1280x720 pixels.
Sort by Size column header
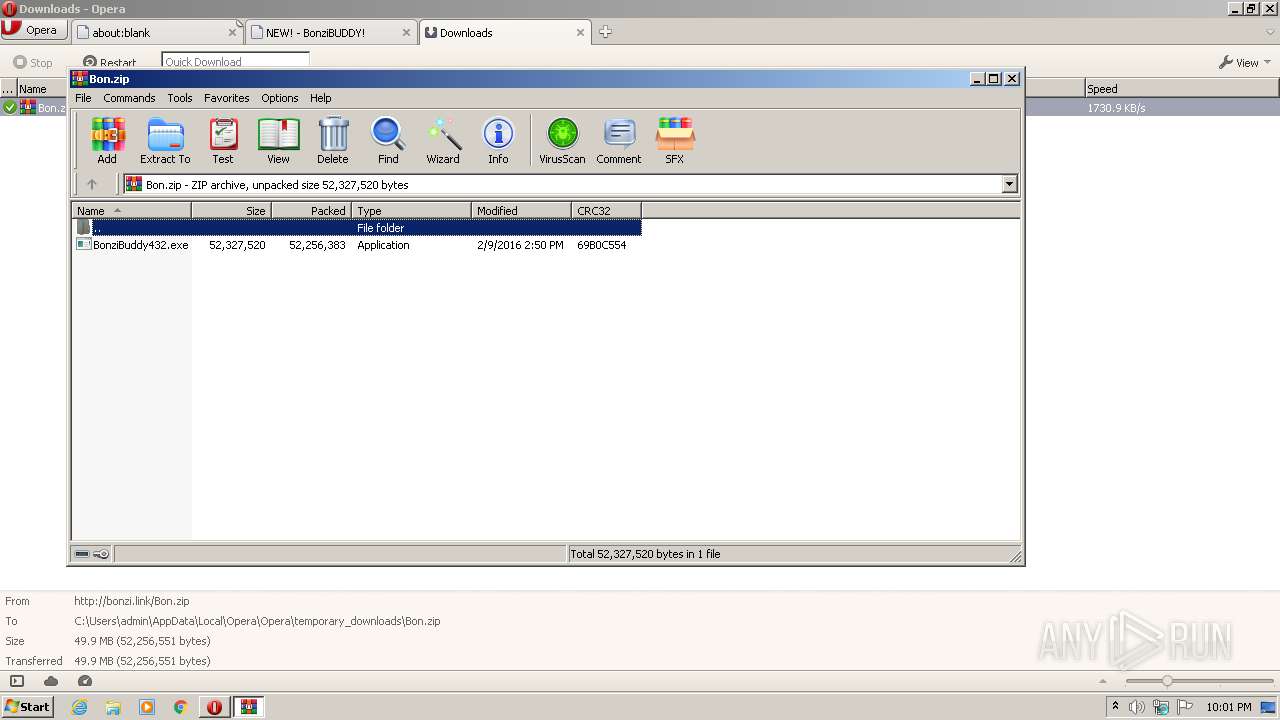(x=231, y=210)
